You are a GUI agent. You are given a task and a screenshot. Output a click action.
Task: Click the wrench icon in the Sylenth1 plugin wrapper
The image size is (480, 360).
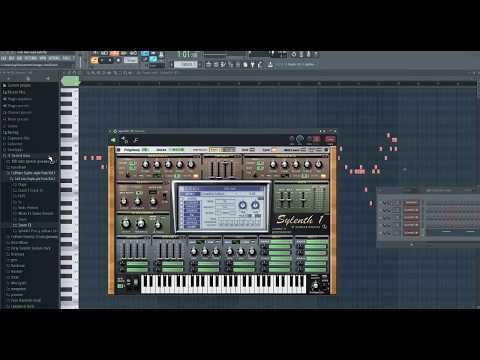tap(135, 140)
